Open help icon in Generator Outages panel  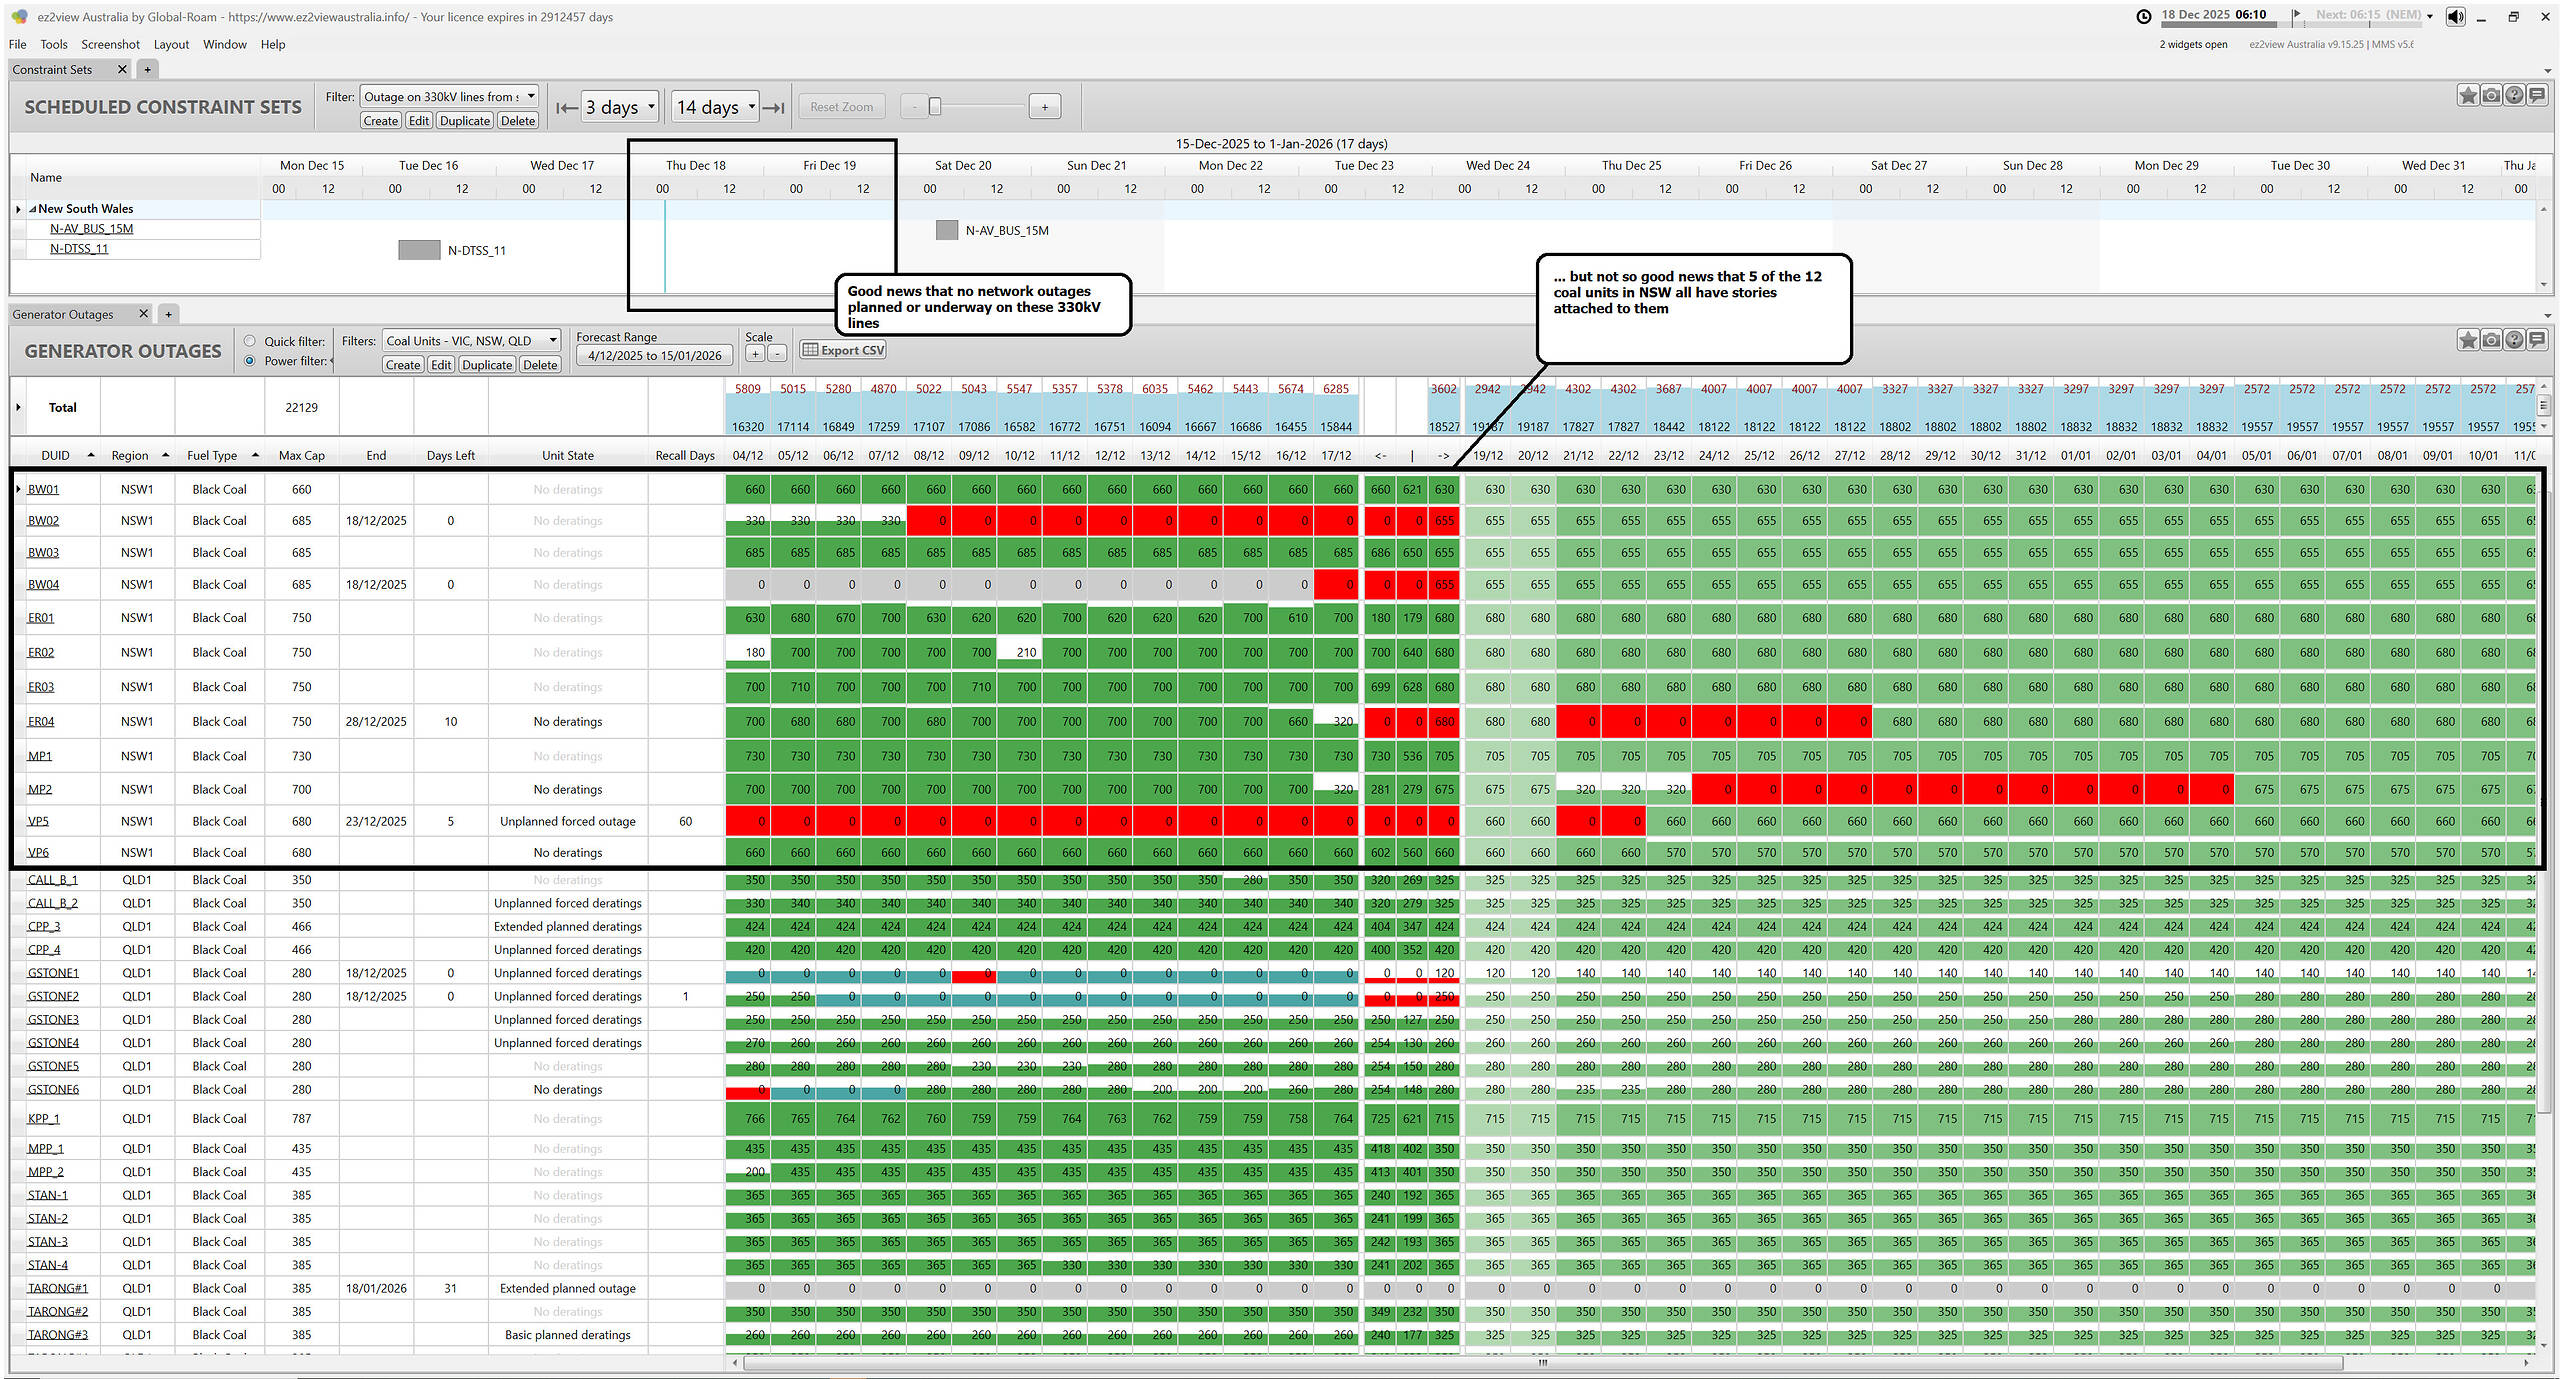pyautogui.click(x=2514, y=340)
